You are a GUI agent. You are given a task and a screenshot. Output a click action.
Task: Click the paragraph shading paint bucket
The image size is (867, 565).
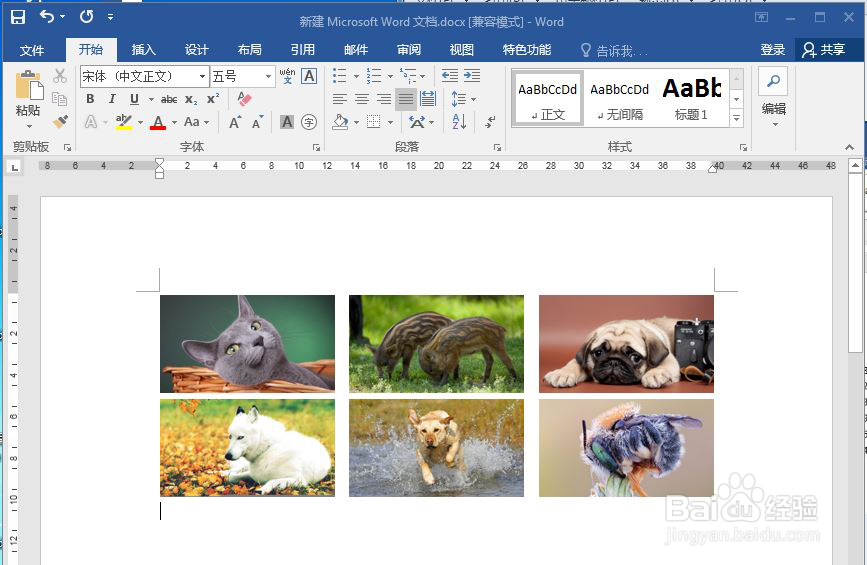click(x=340, y=122)
